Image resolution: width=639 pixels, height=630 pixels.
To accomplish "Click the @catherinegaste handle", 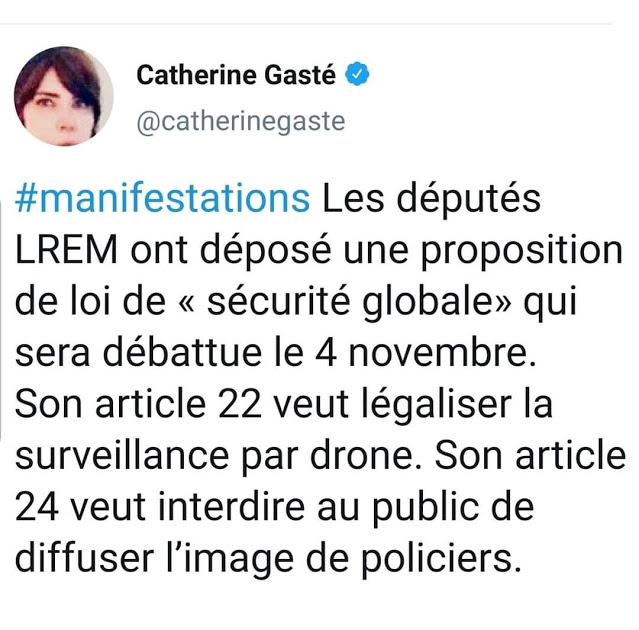I will click(x=240, y=122).
